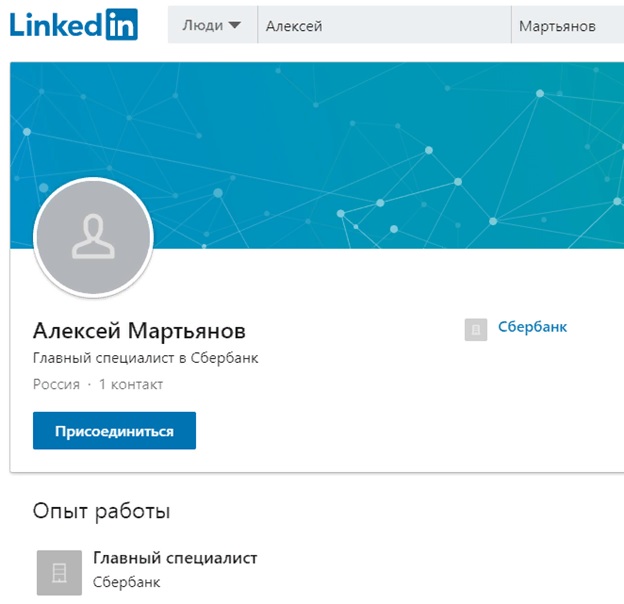The width and height of the screenshot is (624, 604).
Task: Click the Опыт работы section heading
Action: click(101, 511)
